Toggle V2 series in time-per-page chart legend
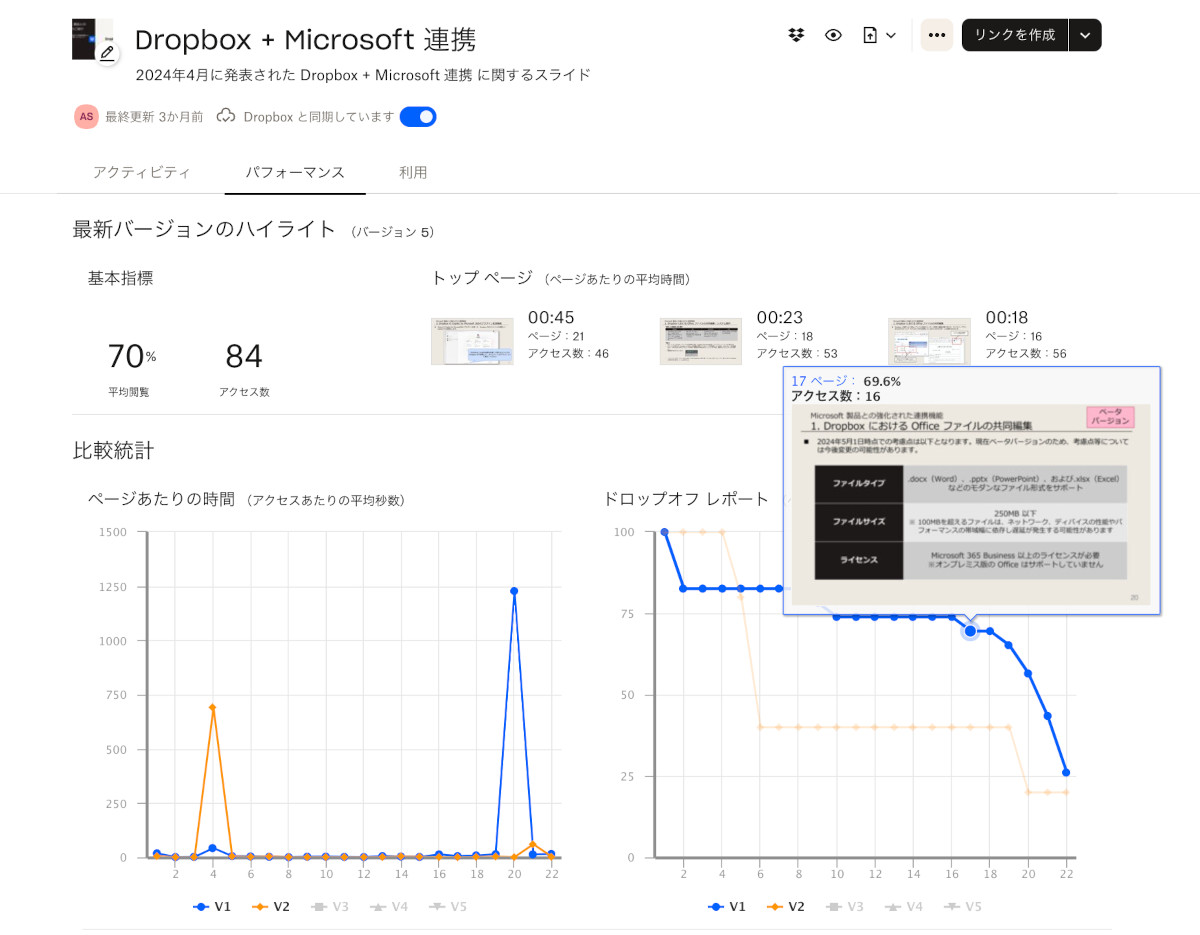 (271, 906)
